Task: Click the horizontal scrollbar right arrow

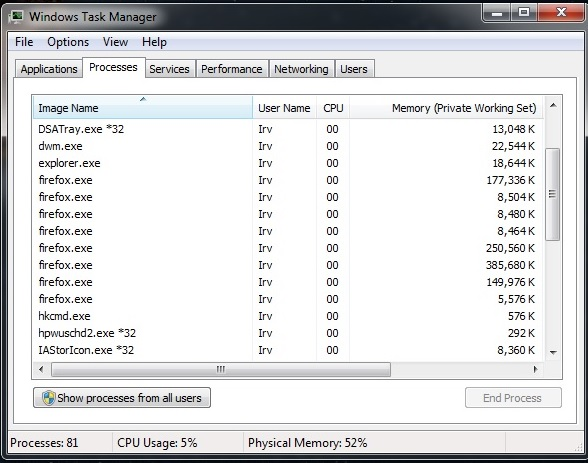Action: pyautogui.click(x=535, y=369)
